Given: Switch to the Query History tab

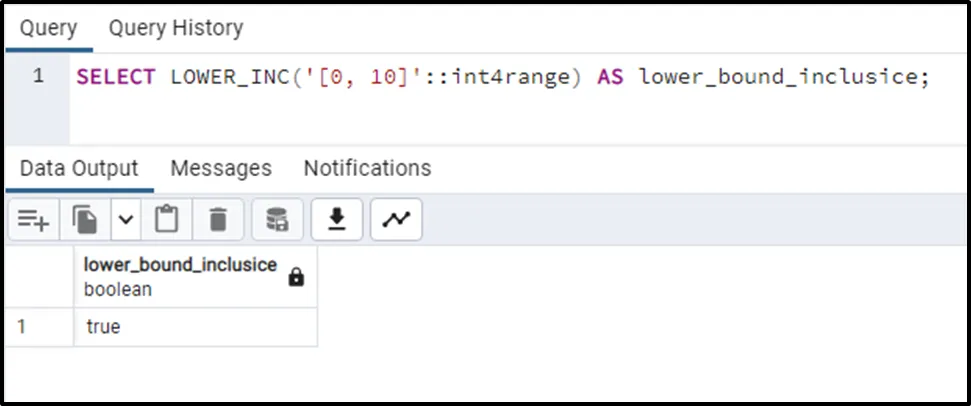Looking at the screenshot, I should pos(175,28).
